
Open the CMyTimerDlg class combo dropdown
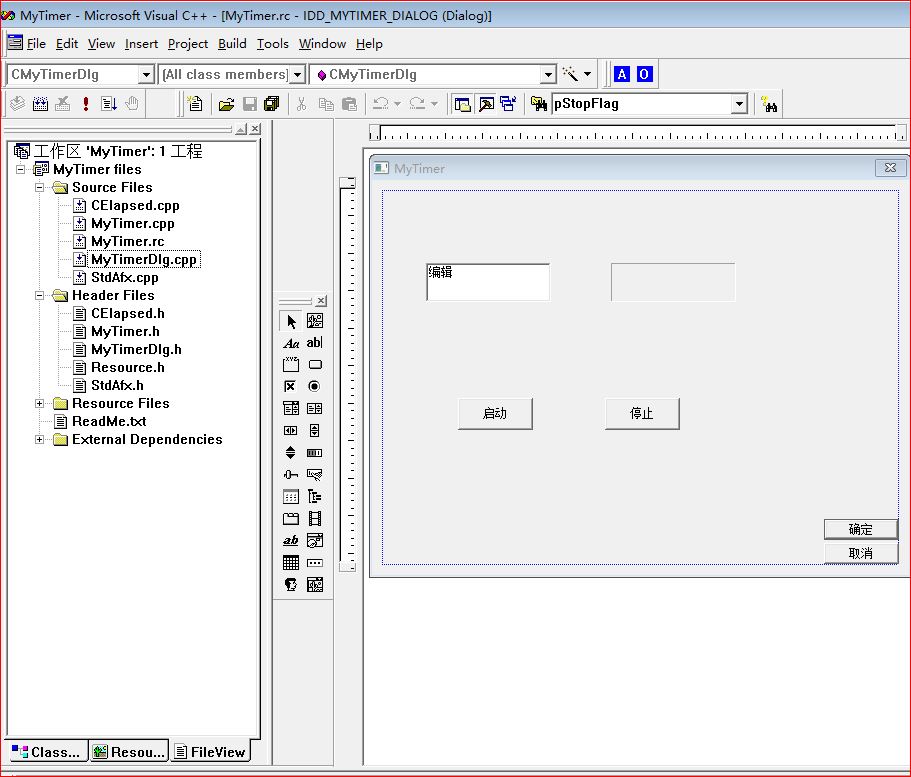click(x=146, y=74)
